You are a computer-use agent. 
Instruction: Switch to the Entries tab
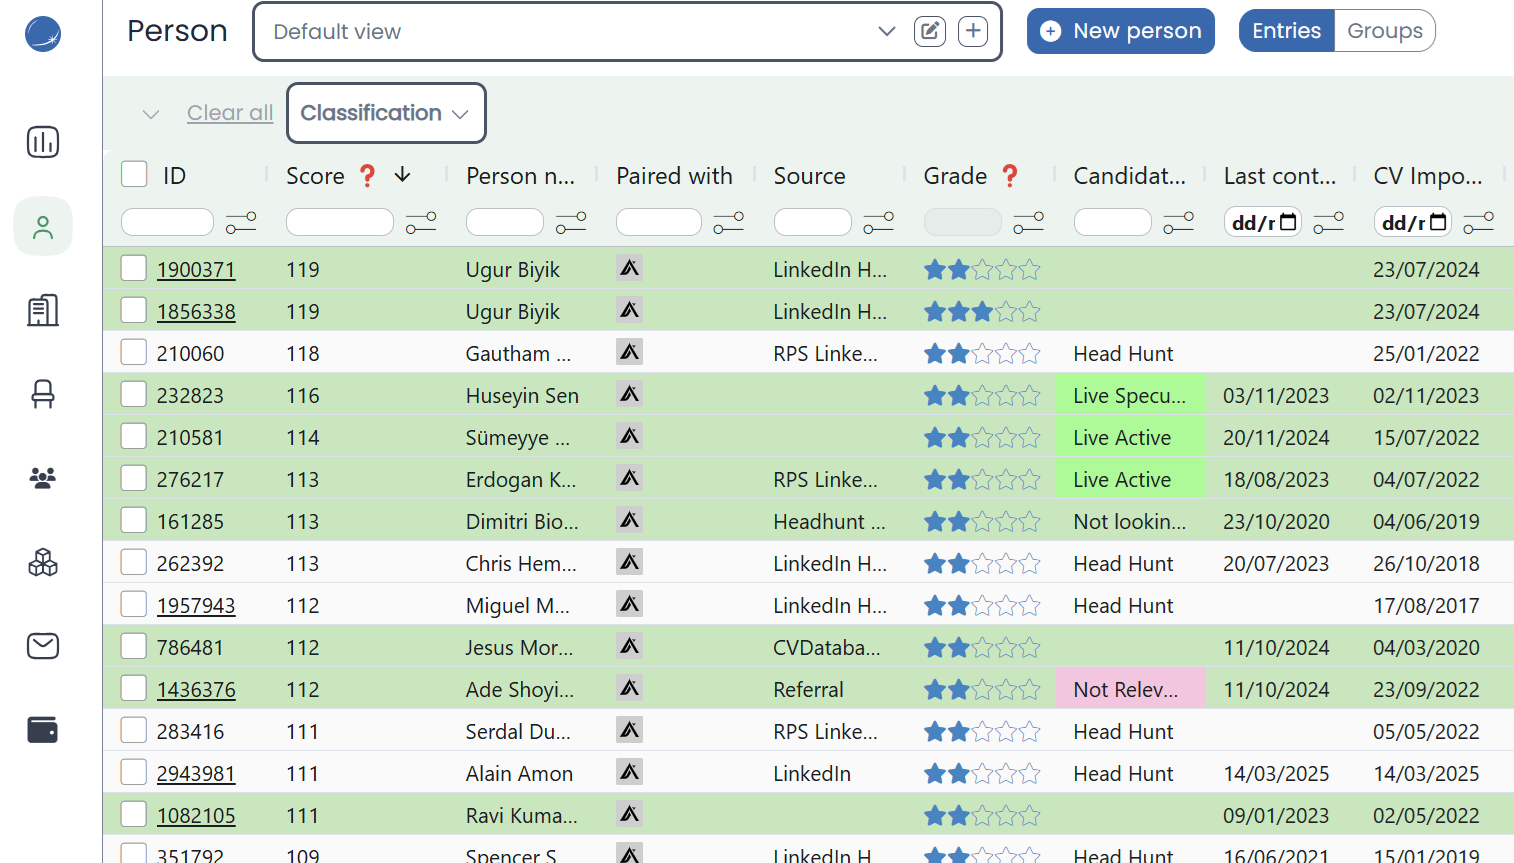pyautogui.click(x=1286, y=31)
